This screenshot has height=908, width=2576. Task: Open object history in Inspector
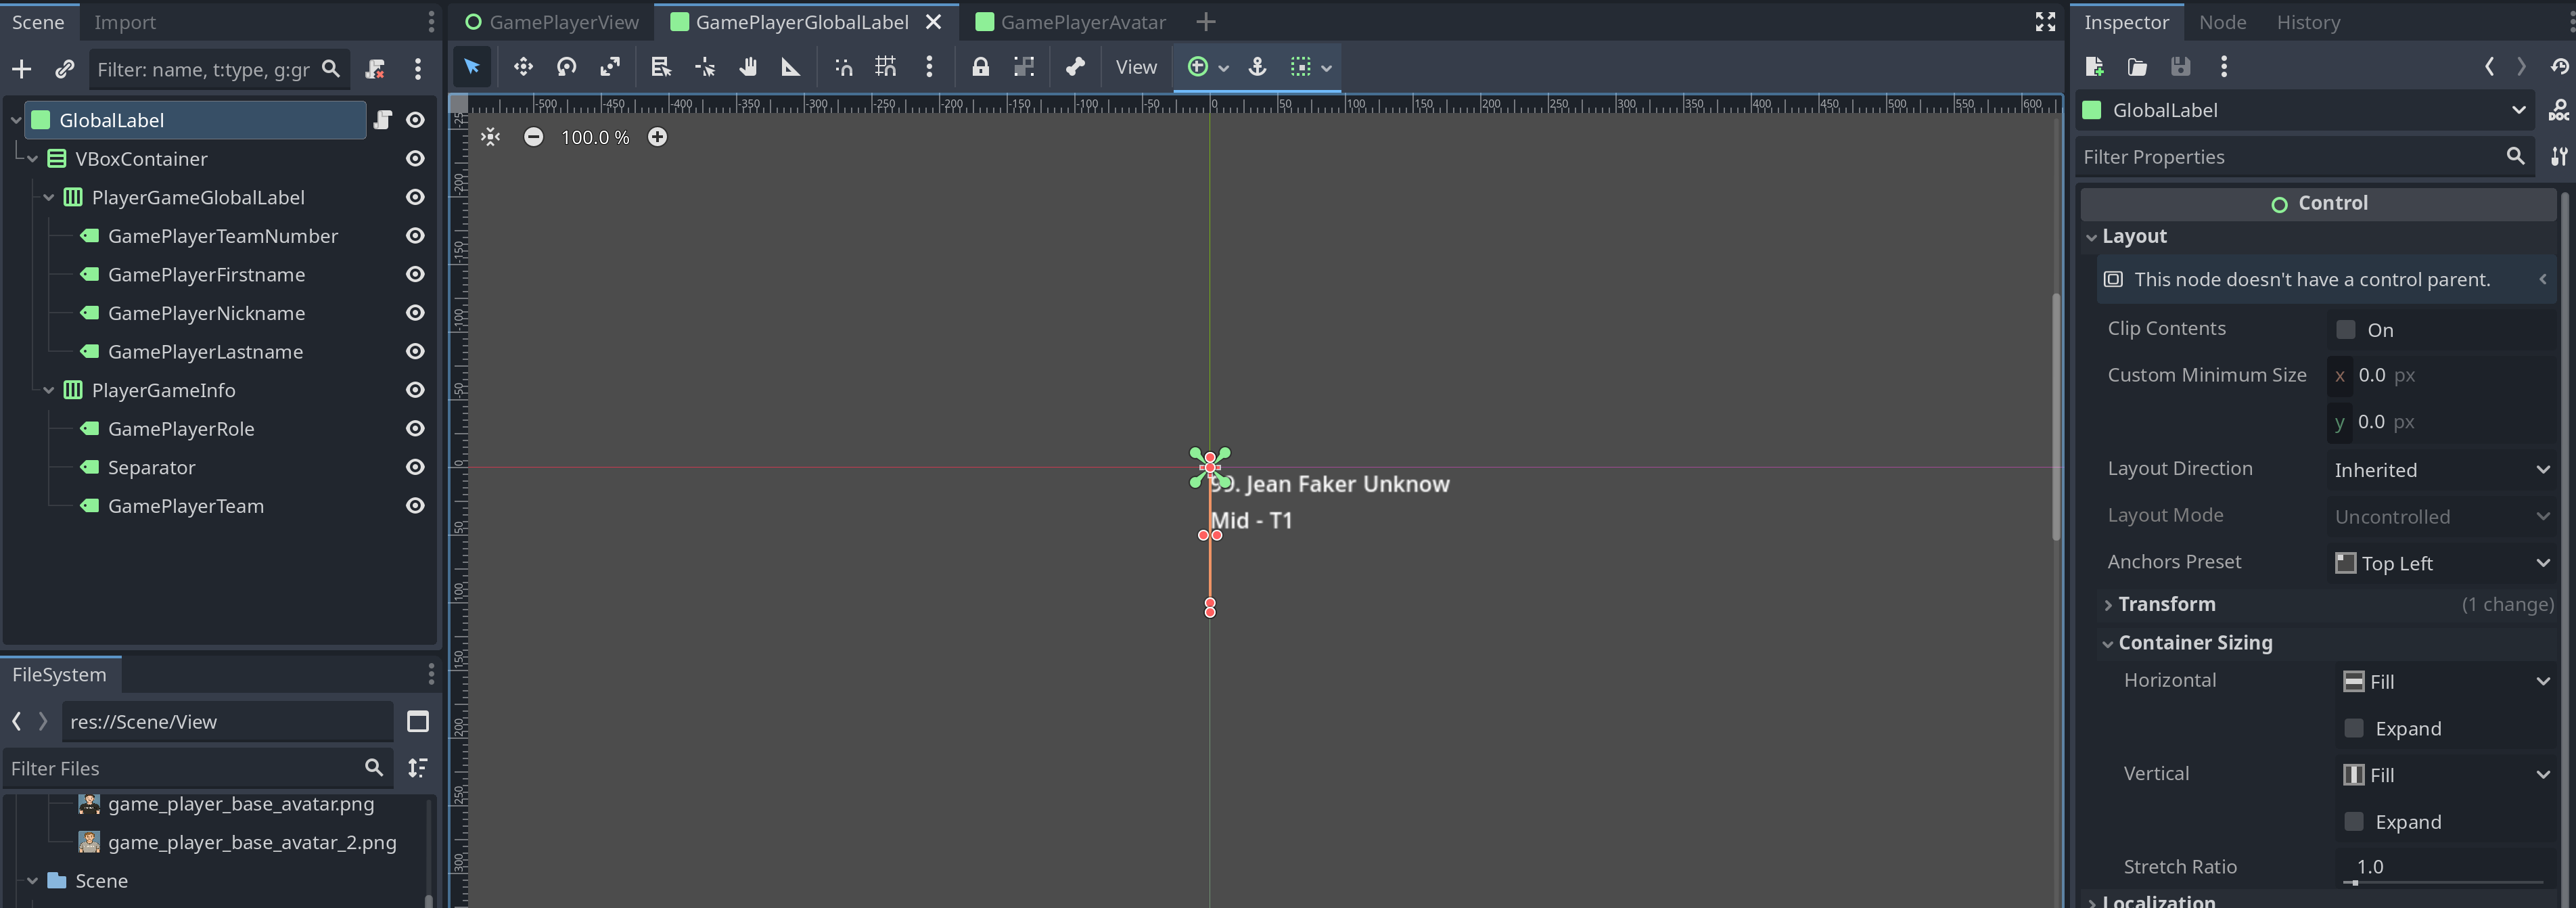click(x=2559, y=67)
